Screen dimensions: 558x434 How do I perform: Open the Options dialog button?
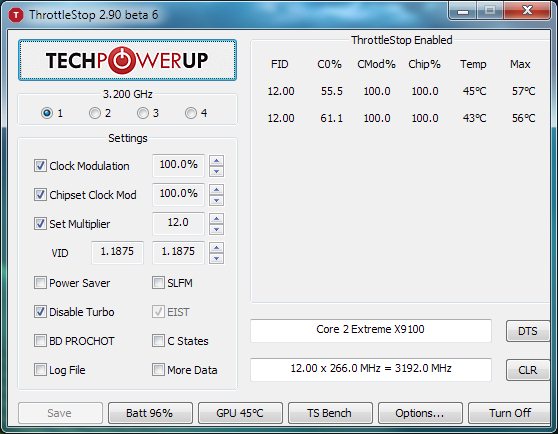[x=420, y=413]
